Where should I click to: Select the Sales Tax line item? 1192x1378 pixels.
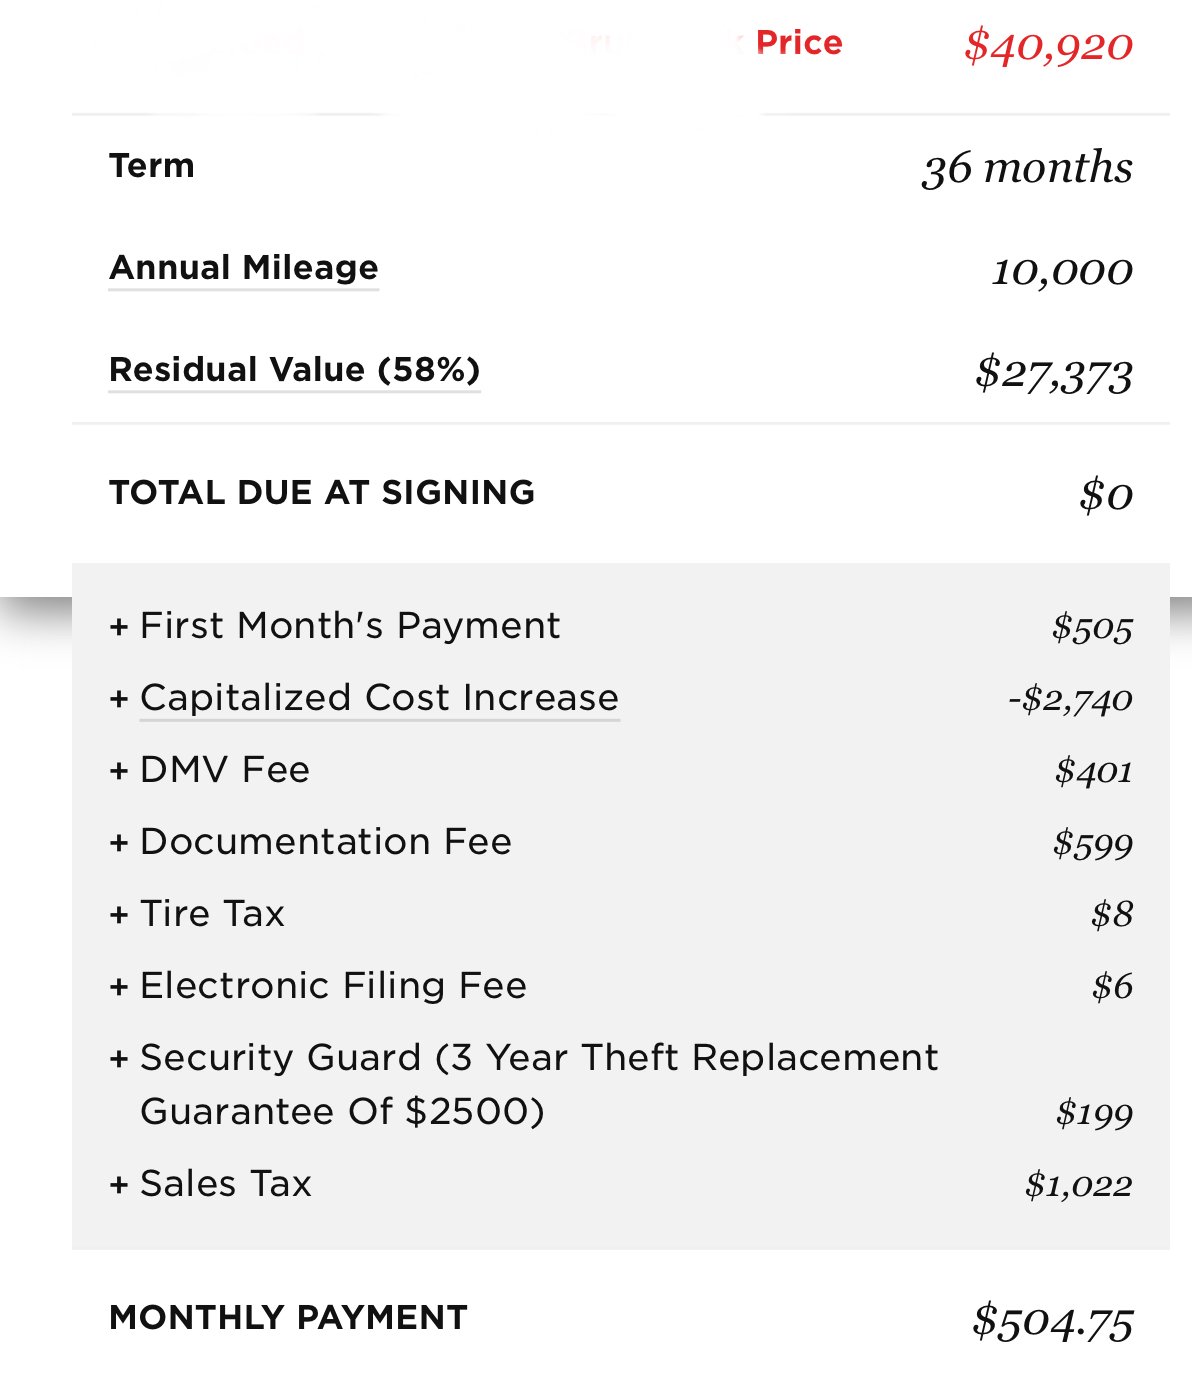click(x=621, y=1184)
